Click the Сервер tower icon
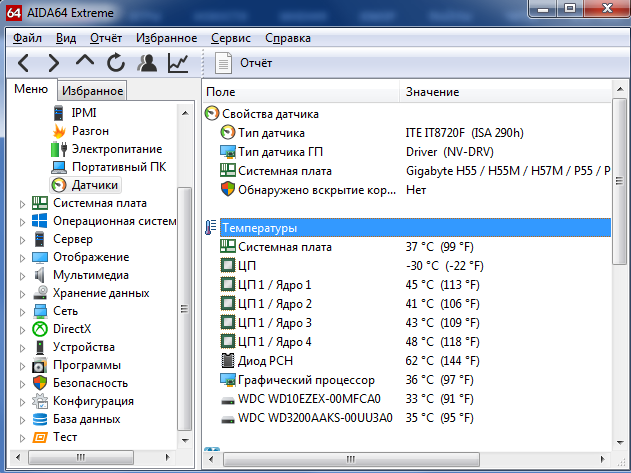Viewport: 631px width, 473px height. (39, 239)
